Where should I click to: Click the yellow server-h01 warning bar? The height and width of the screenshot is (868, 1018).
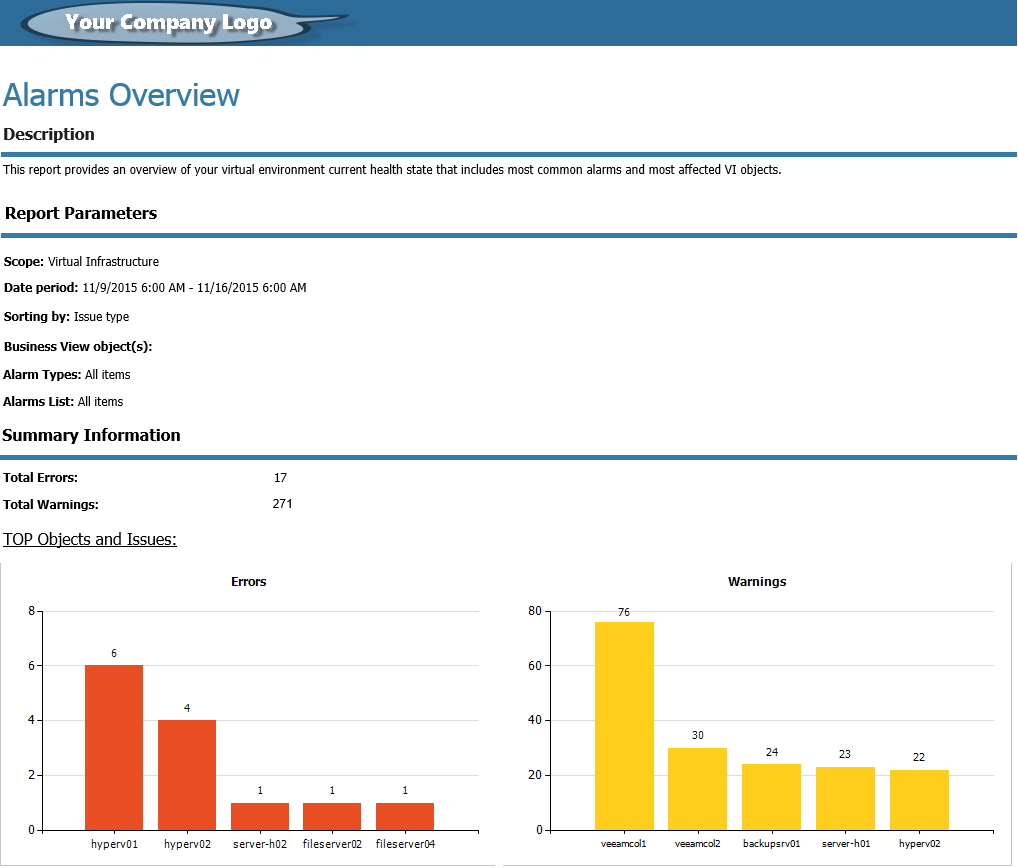point(845,799)
